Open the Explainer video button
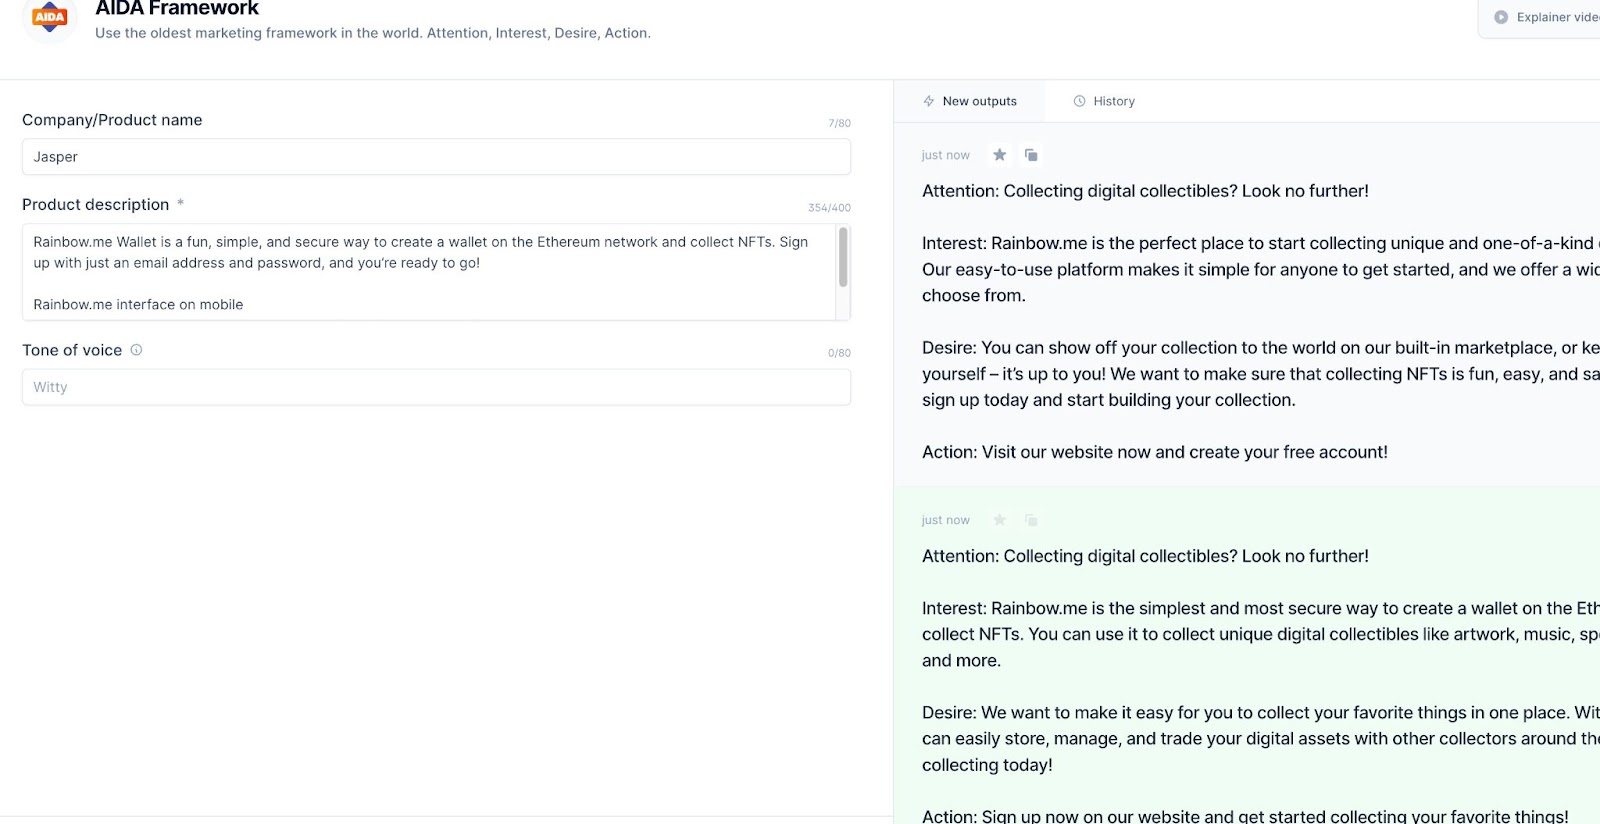The width and height of the screenshot is (1600, 824). 1540,17
